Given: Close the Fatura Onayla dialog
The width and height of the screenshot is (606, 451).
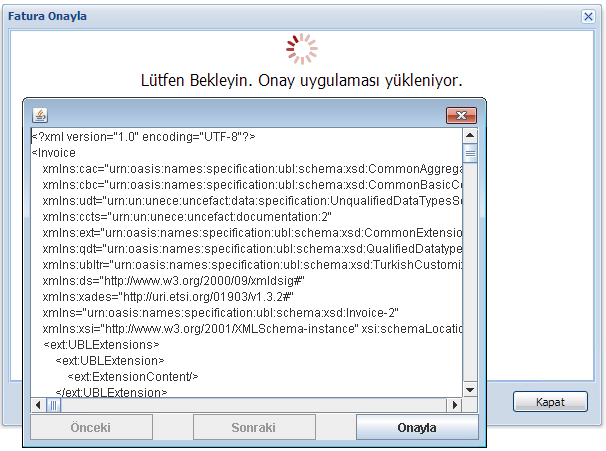Looking at the screenshot, I should 589,17.
